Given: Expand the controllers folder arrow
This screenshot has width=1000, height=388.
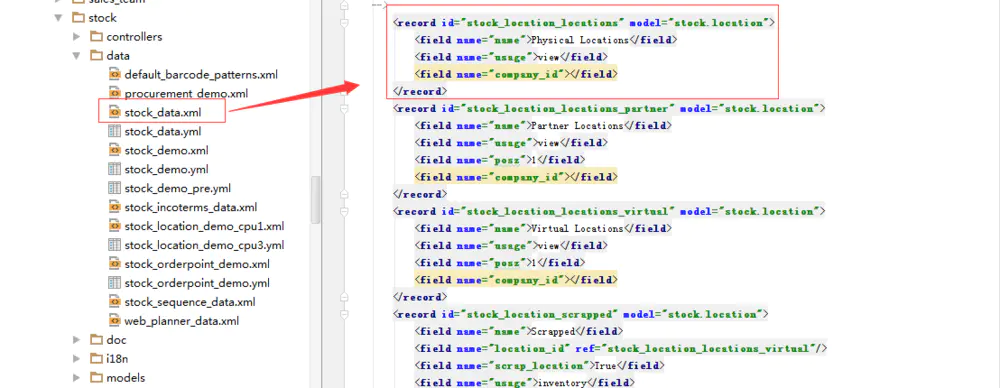Looking at the screenshot, I should click(77, 36).
